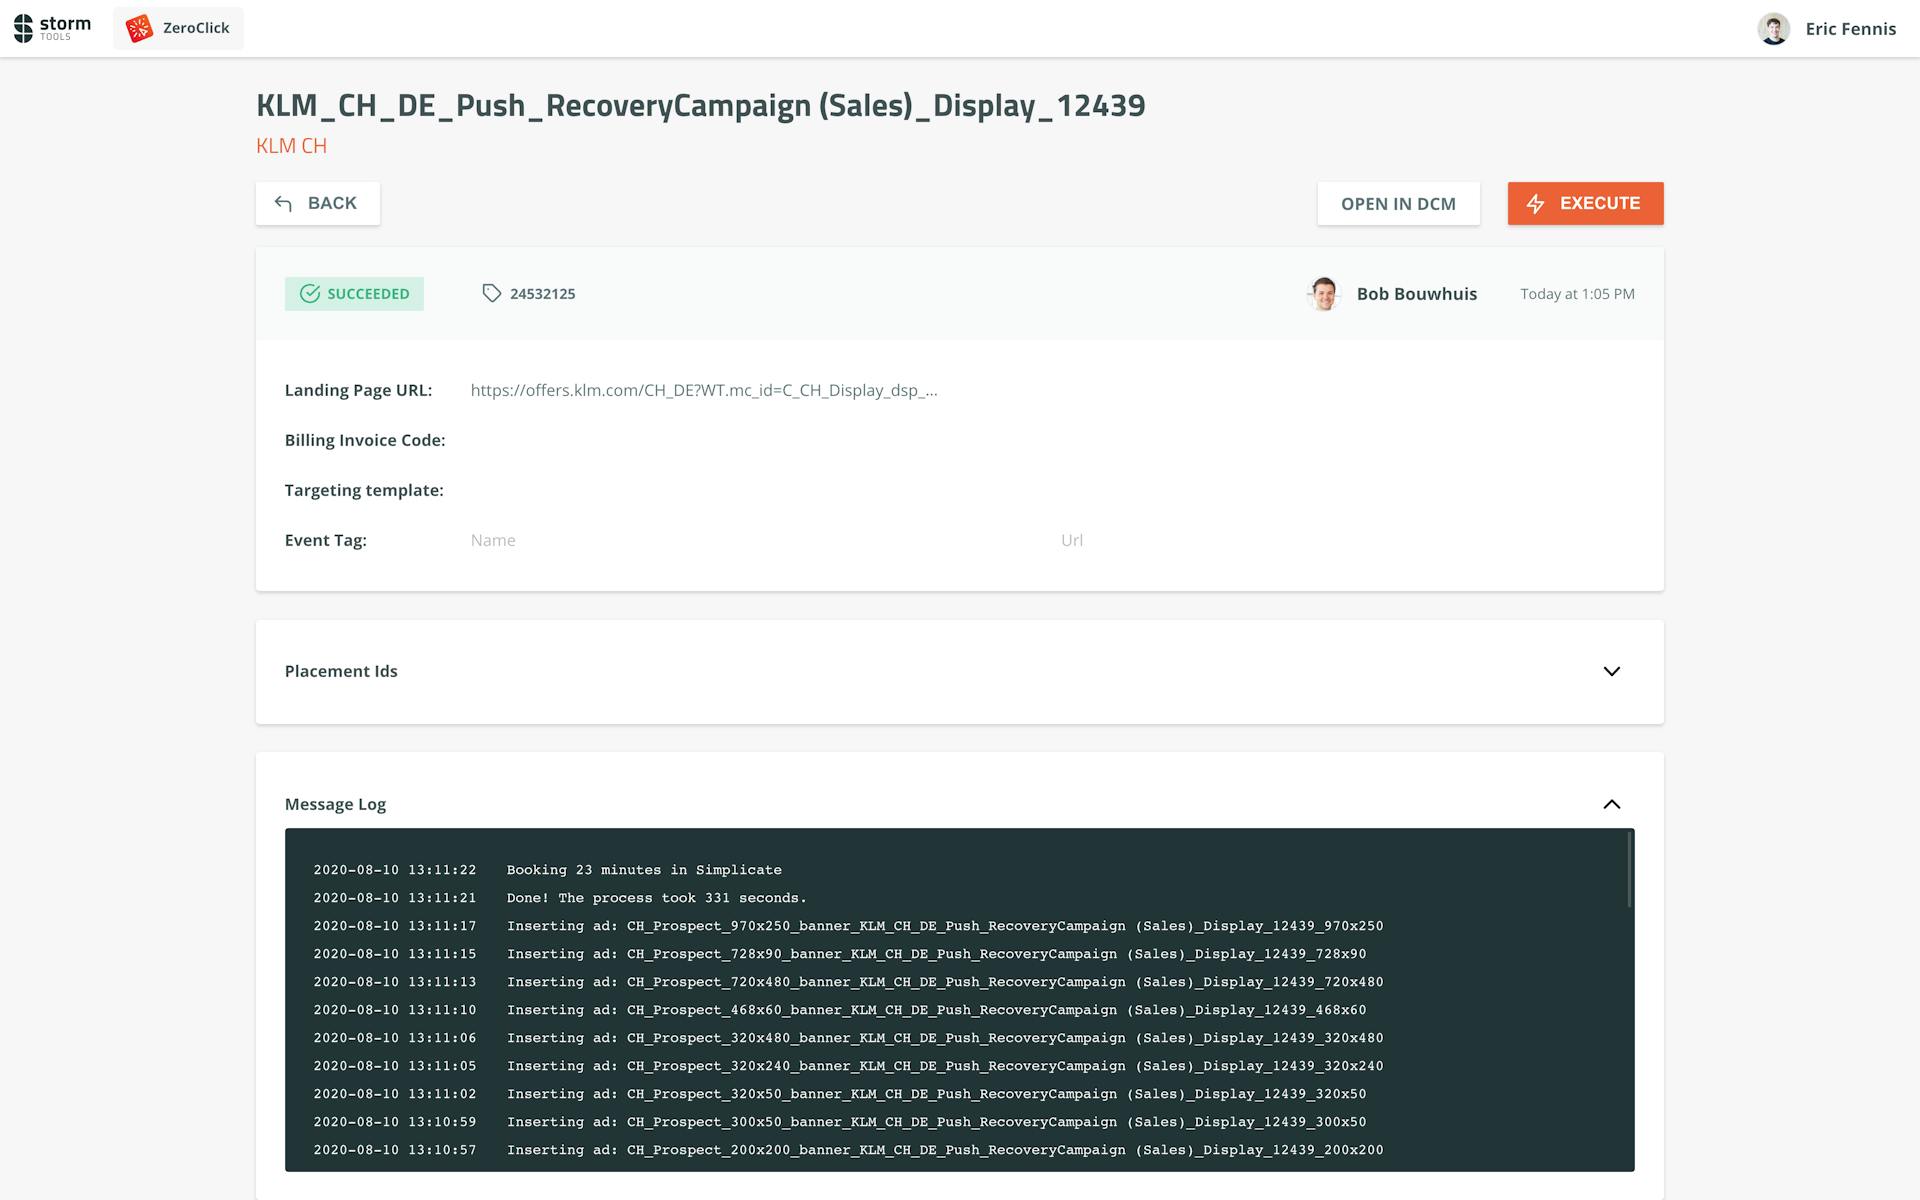Expand the Placement Ids section header
The image size is (1920, 1200).
click(341, 671)
